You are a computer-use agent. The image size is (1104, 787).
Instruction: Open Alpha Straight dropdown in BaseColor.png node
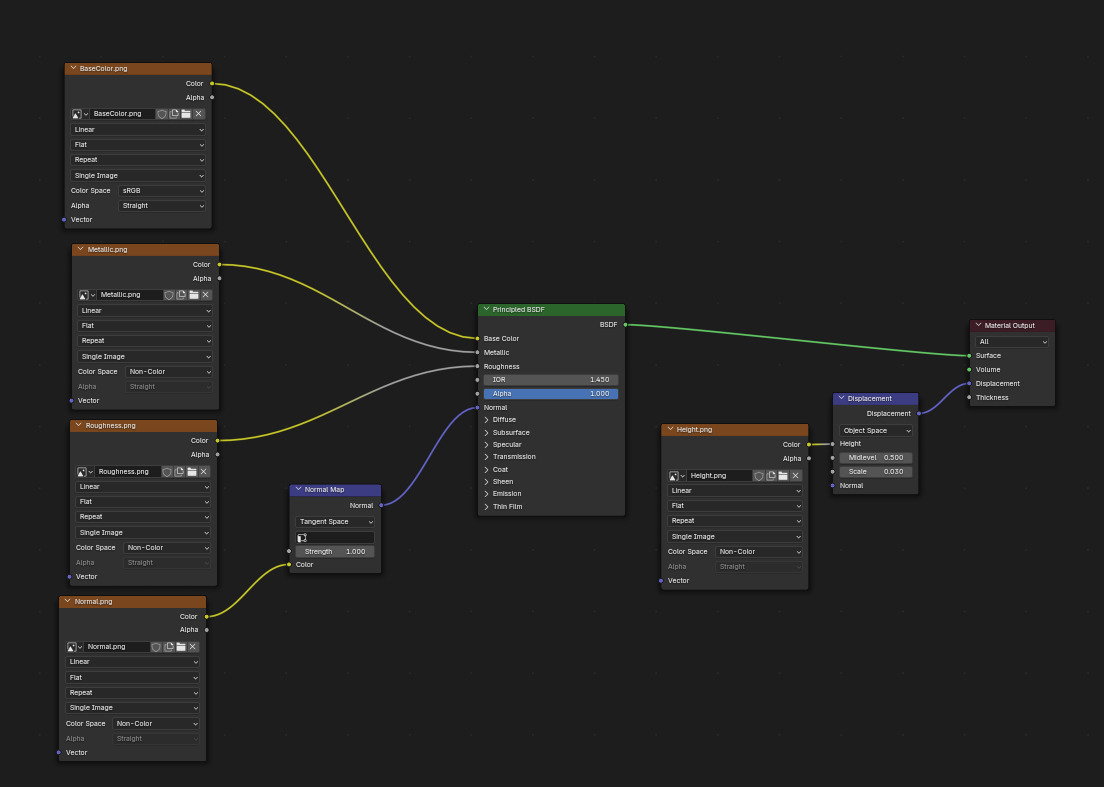coord(162,206)
